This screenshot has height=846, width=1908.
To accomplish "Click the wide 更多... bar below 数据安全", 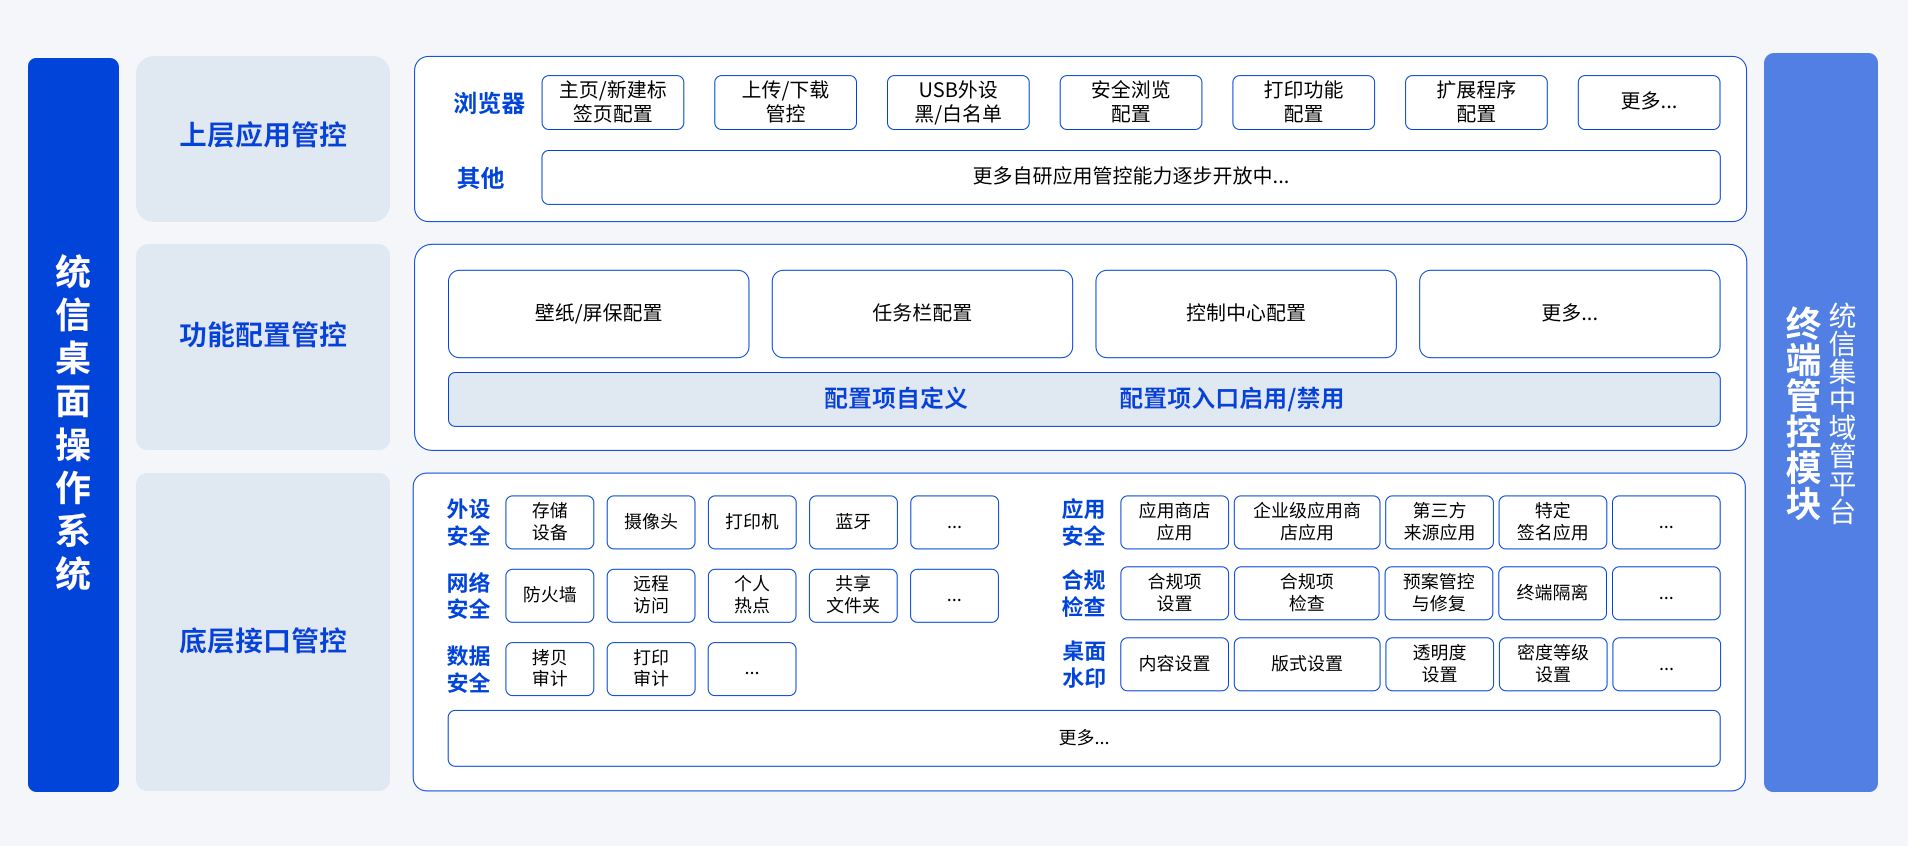I will [x=1084, y=738].
